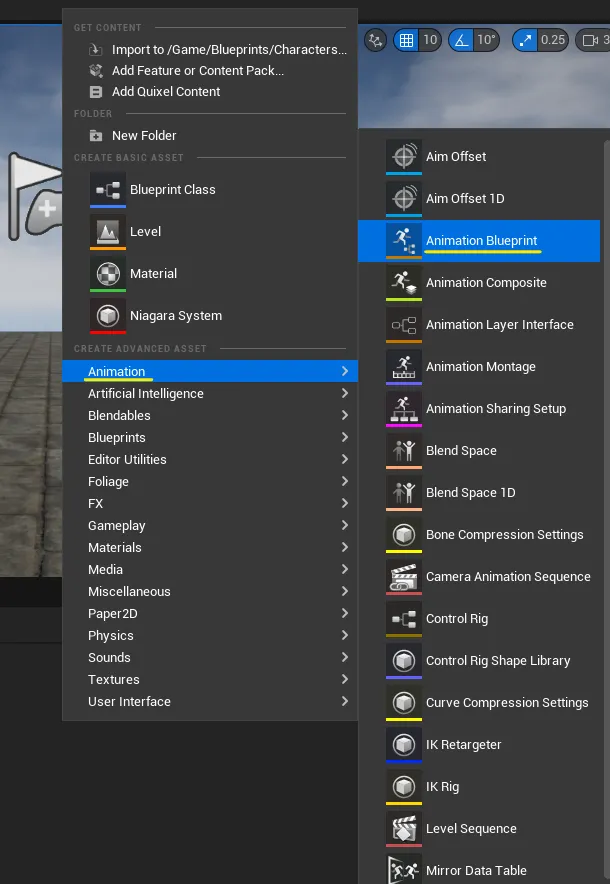Viewport: 610px width, 884px height.
Task: Click the Niagara System icon
Action: coord(108,315)
